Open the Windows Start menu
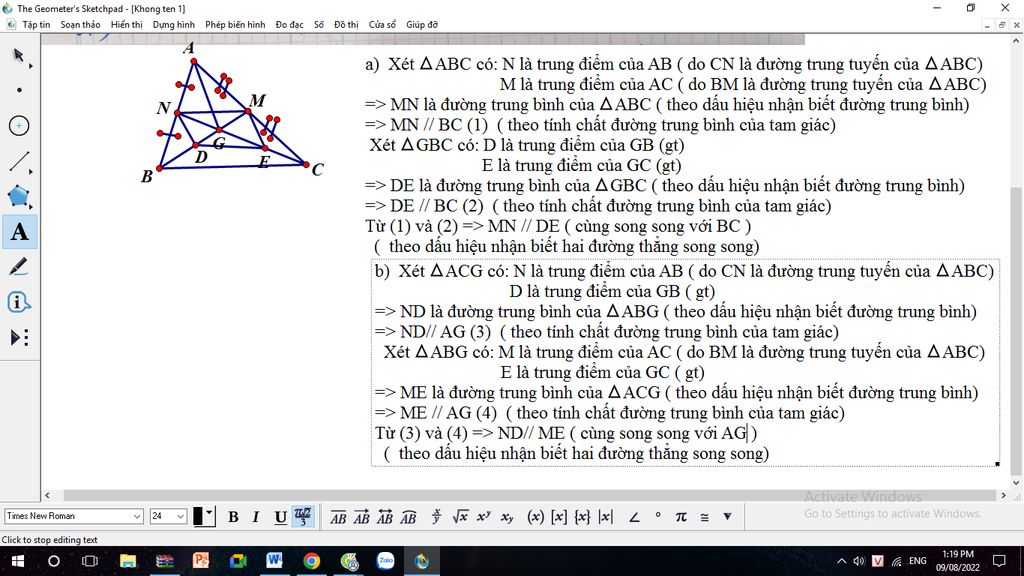The width and height of the screenshot is (1024, 576). (18, 561)
